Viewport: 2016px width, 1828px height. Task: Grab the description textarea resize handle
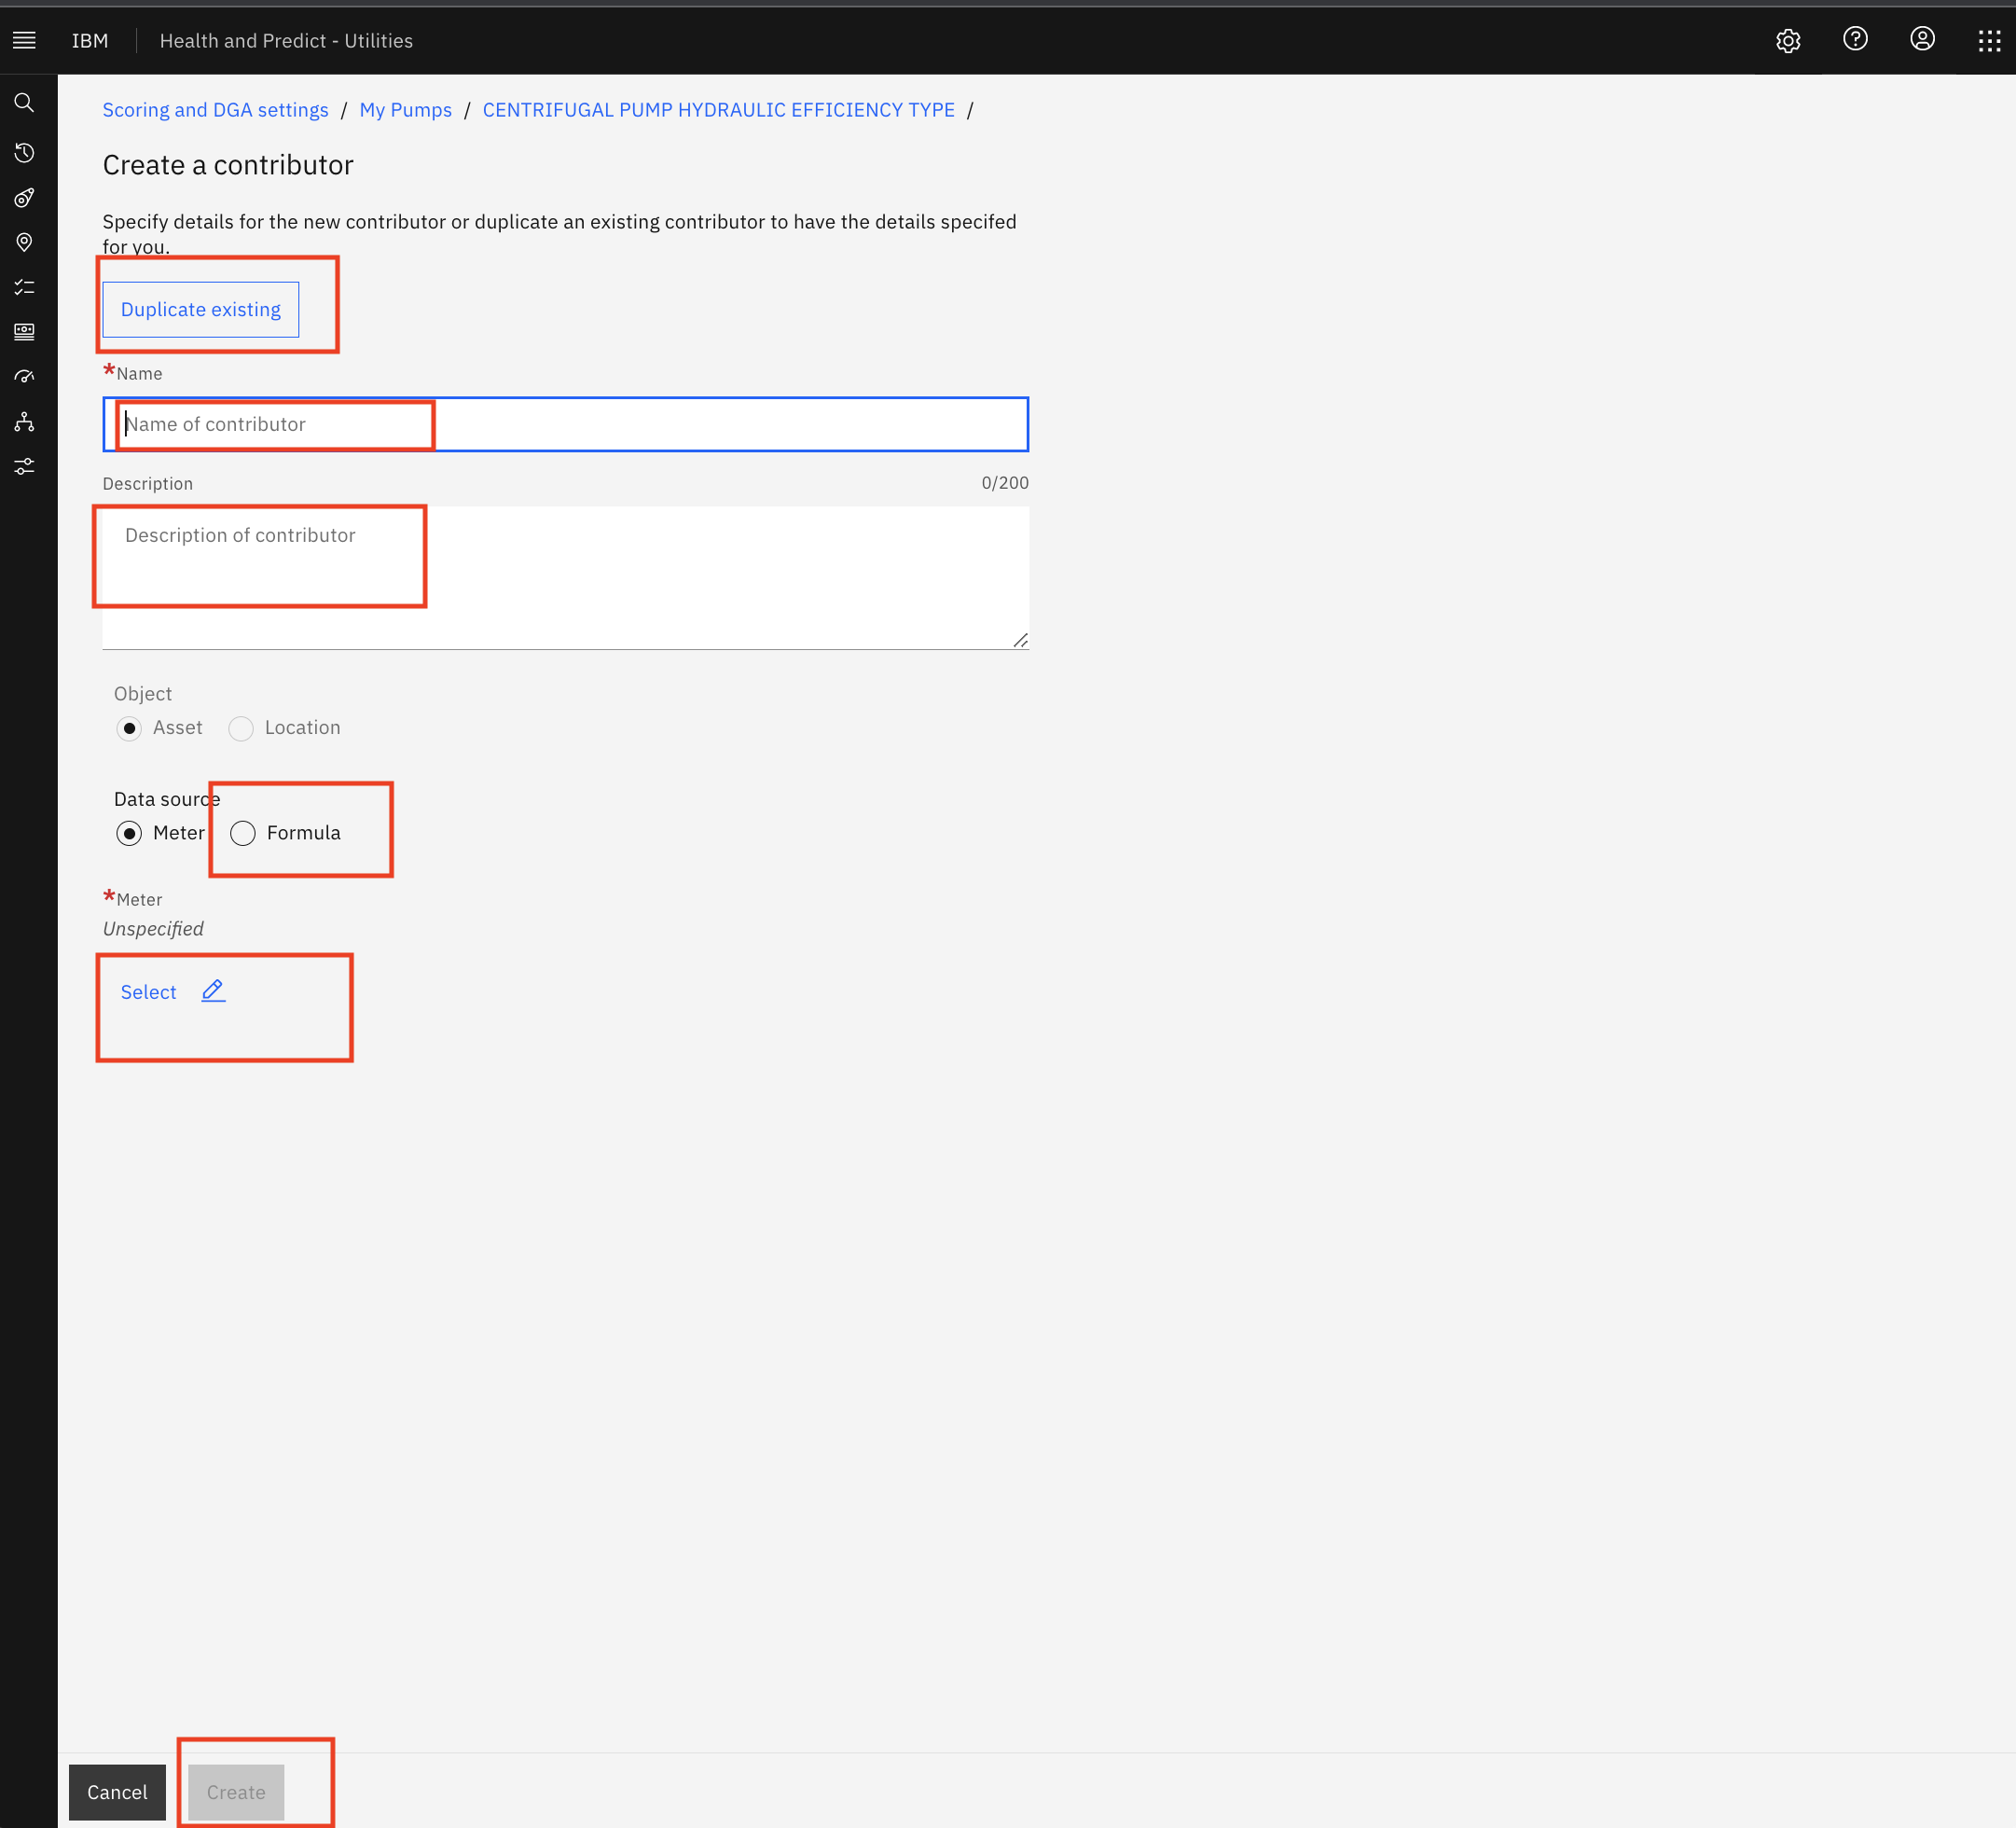tap(1020, 640)
